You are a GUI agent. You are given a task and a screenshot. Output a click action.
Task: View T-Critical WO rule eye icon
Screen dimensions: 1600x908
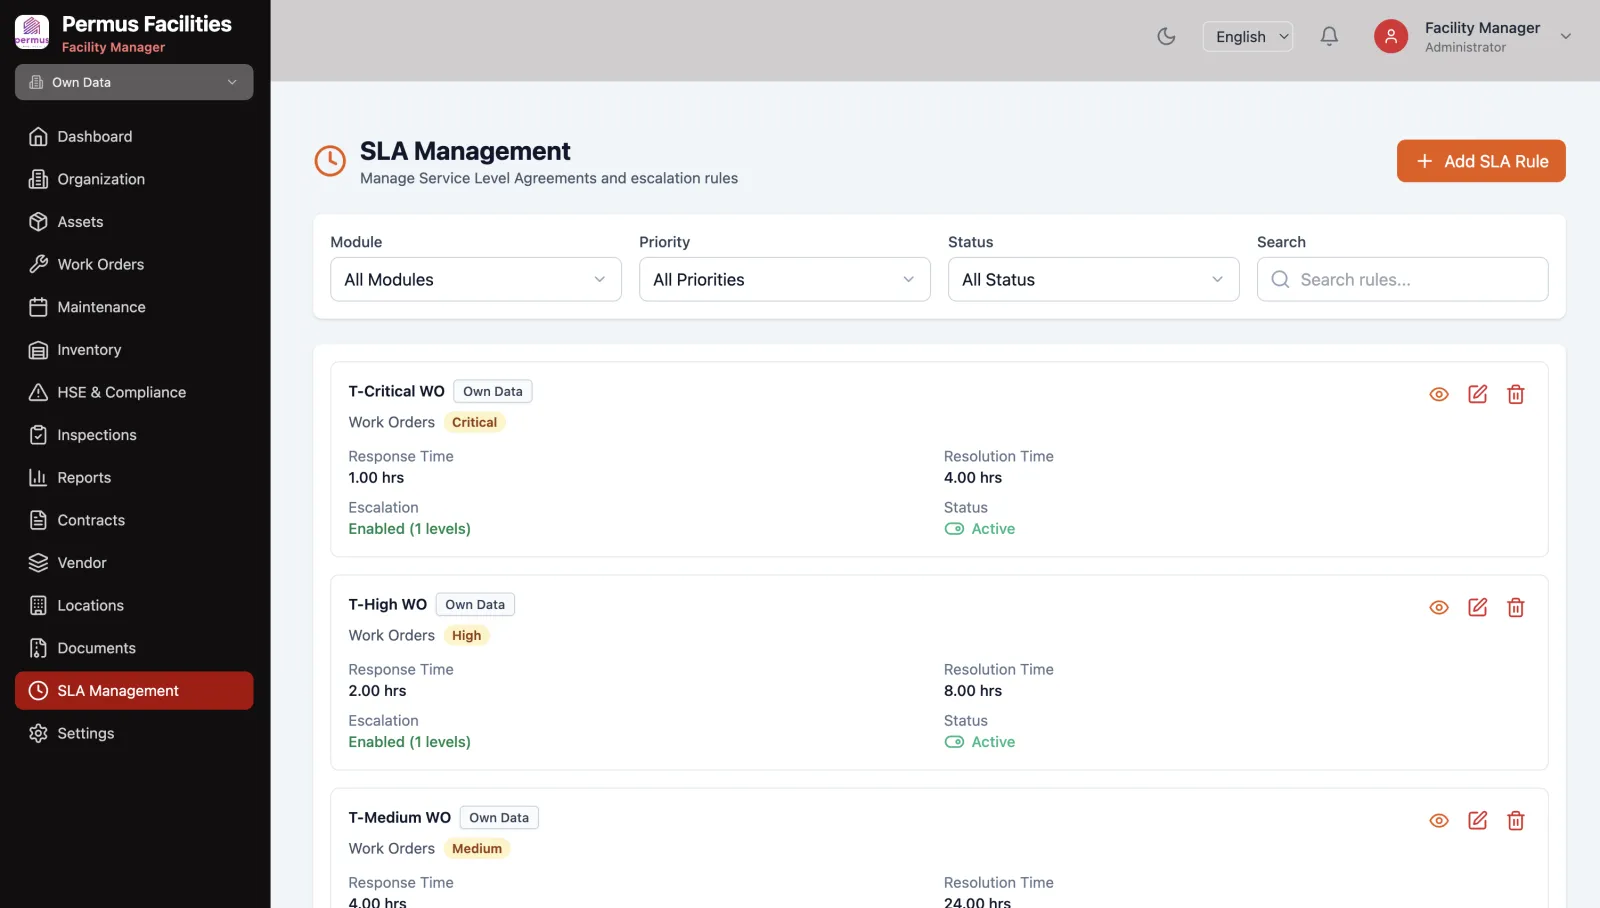point(1439,394)
